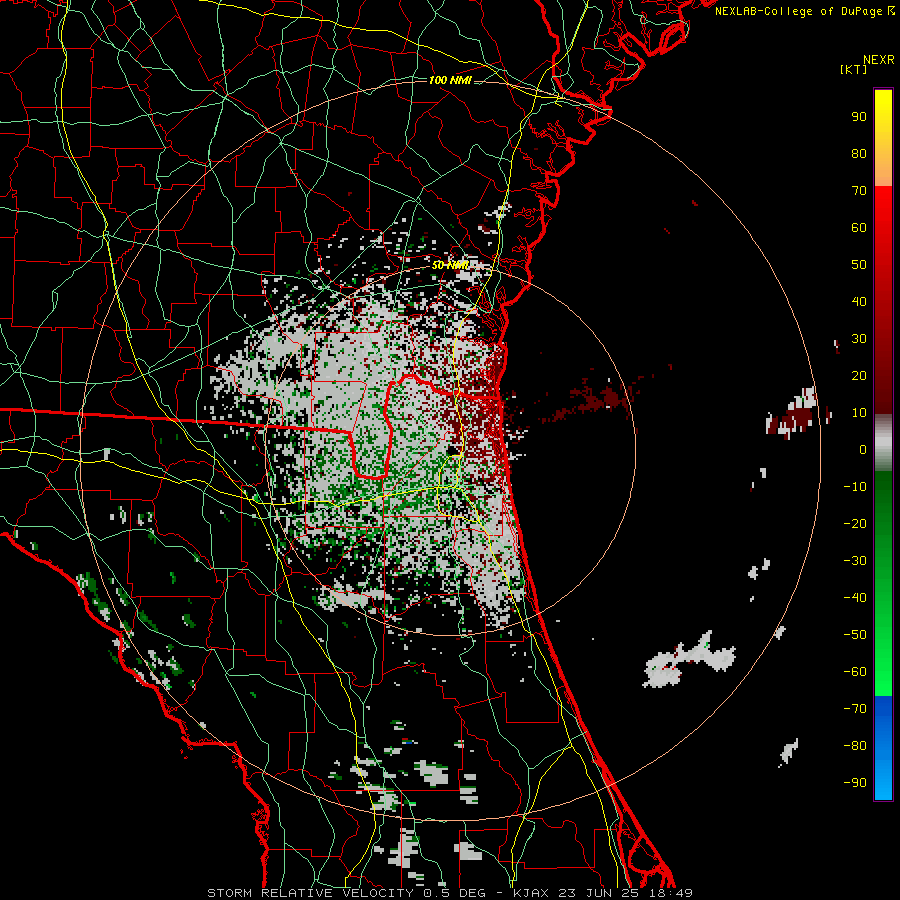
Task: Click the 100 NMI range ring label
Action: [x=450, y=80]
